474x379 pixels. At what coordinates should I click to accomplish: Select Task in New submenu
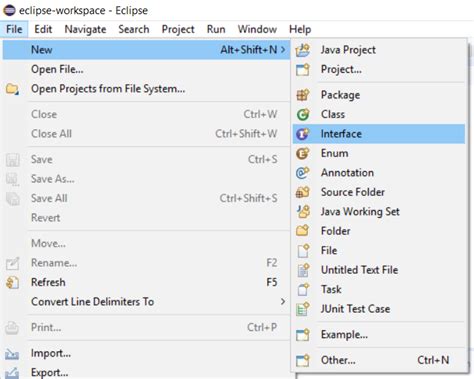[x=379, y=289]
